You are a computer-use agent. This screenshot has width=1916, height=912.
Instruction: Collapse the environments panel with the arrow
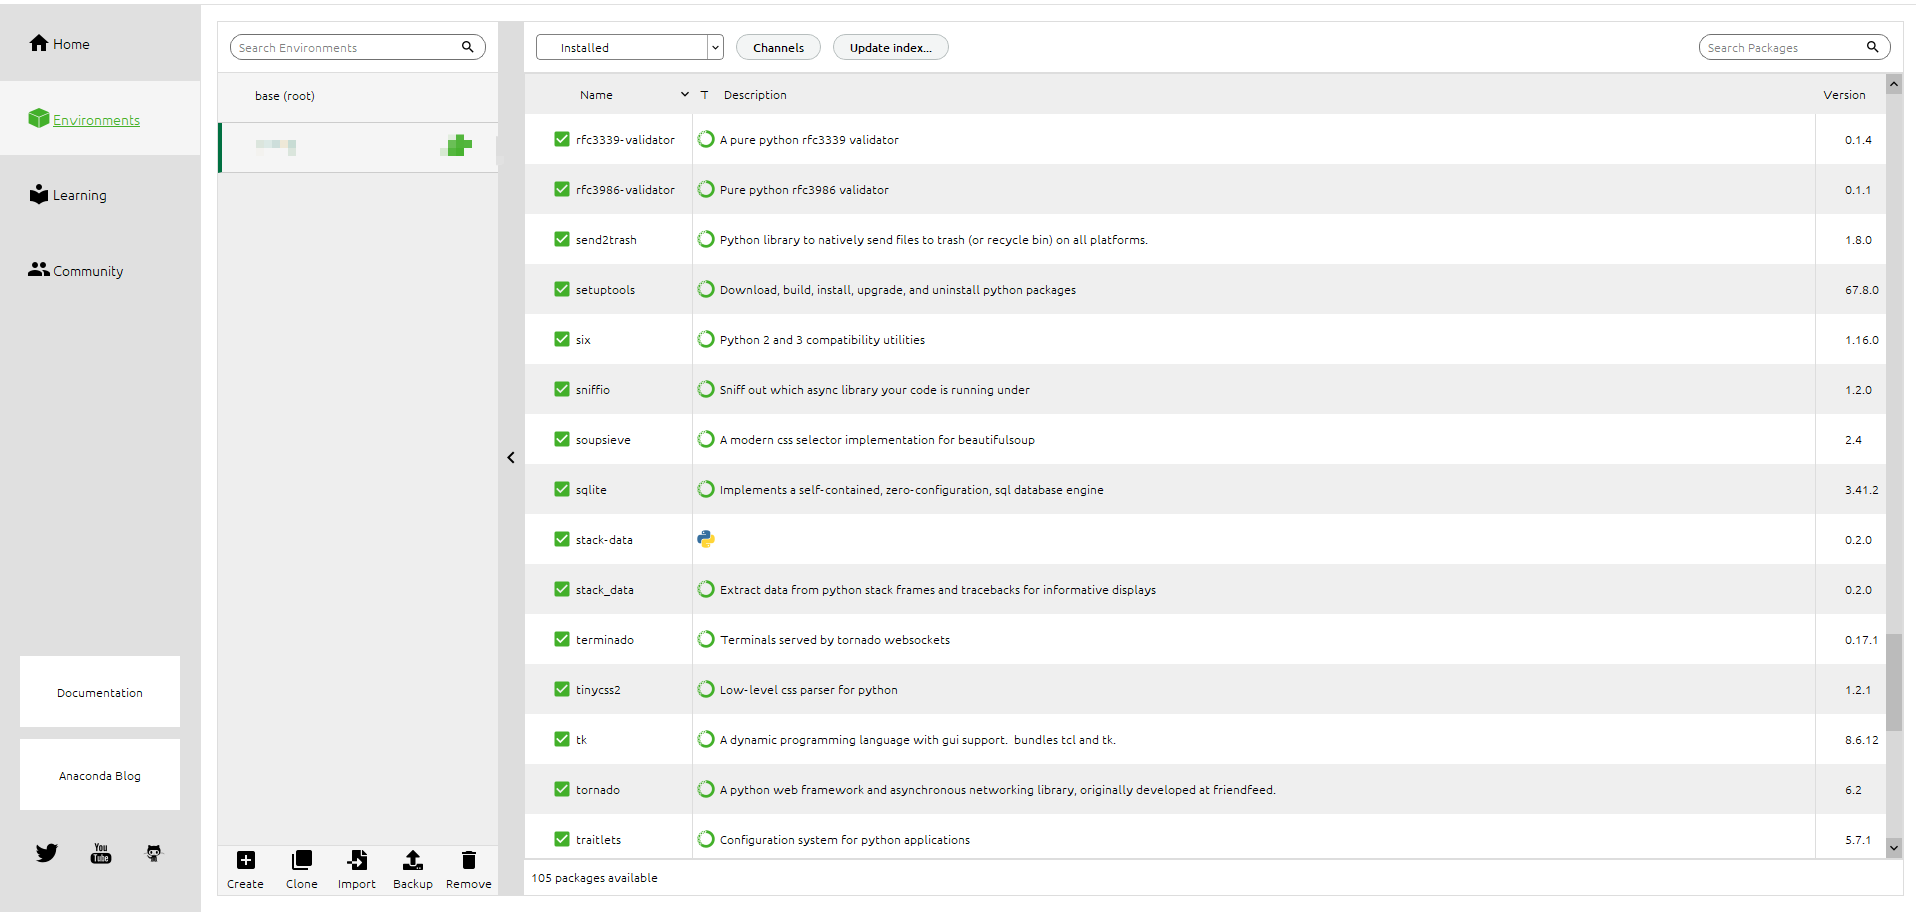point(511,458)
